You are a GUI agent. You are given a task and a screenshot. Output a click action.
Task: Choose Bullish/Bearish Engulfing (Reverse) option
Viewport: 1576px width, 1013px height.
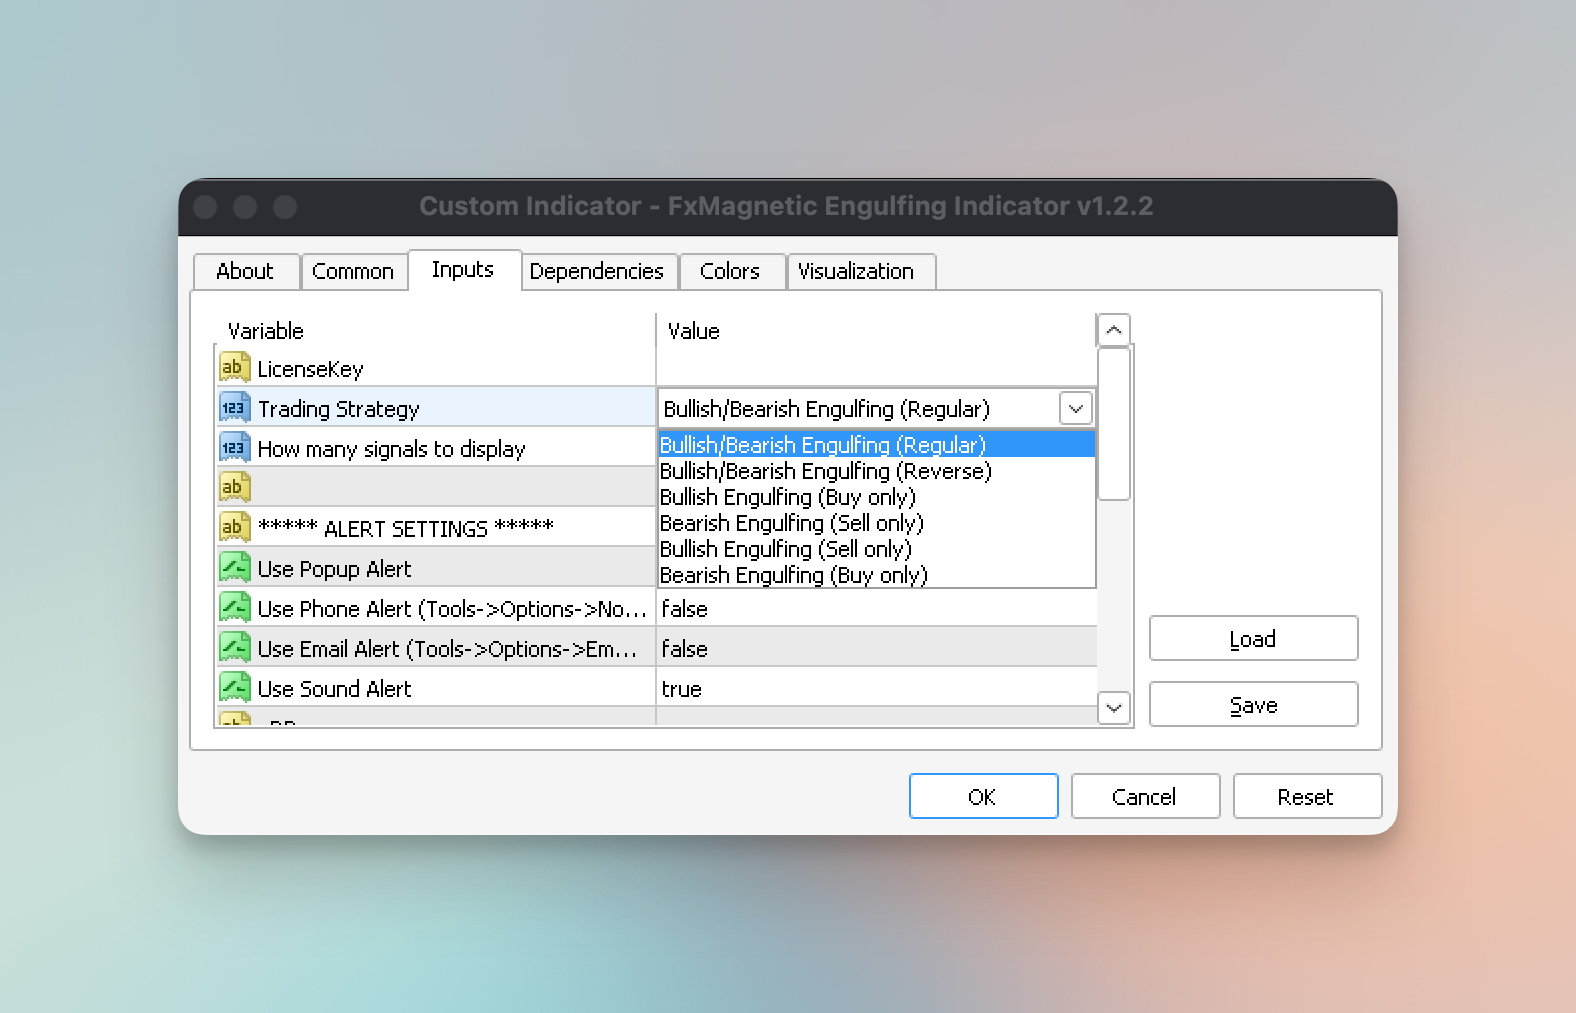coord(825,471)
